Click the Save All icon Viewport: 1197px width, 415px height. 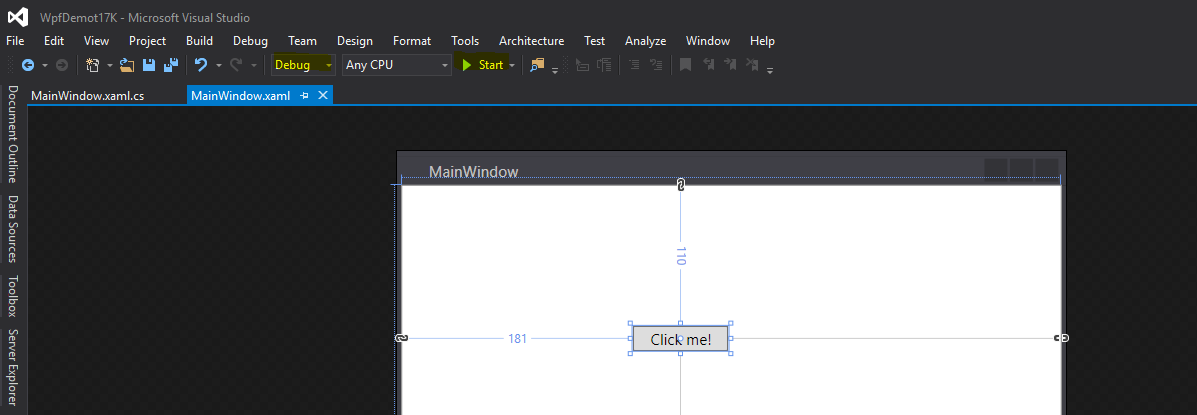tap(170, 65)
